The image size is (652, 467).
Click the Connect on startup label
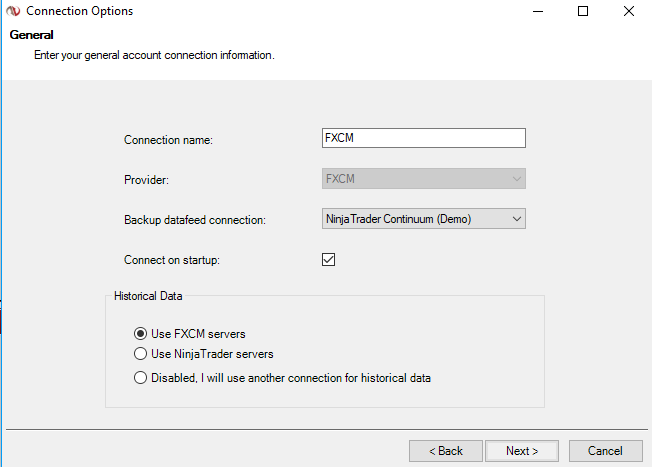tap(171, 260)
